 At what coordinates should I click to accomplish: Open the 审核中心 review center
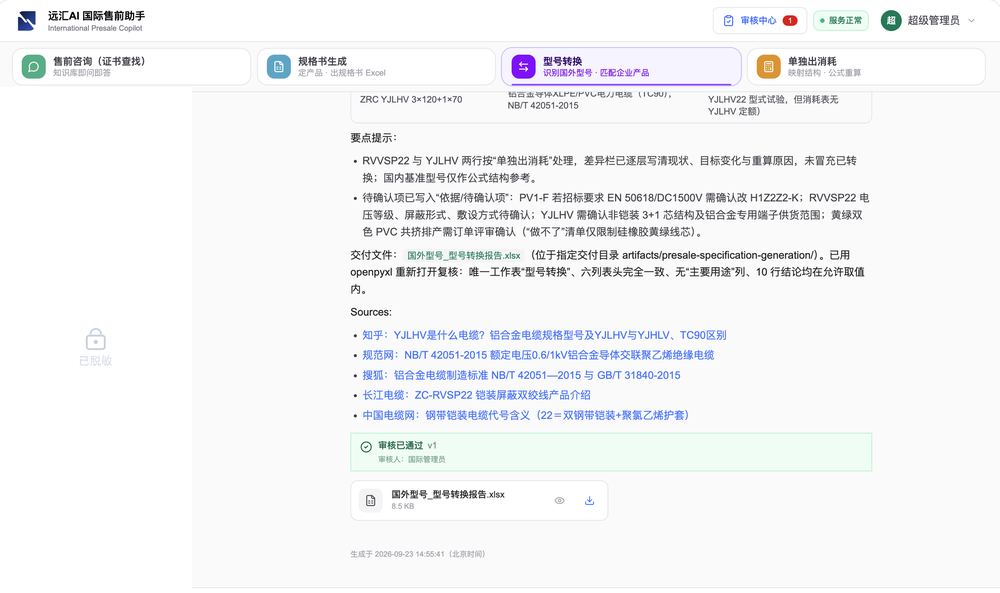(x=760, y=20)
